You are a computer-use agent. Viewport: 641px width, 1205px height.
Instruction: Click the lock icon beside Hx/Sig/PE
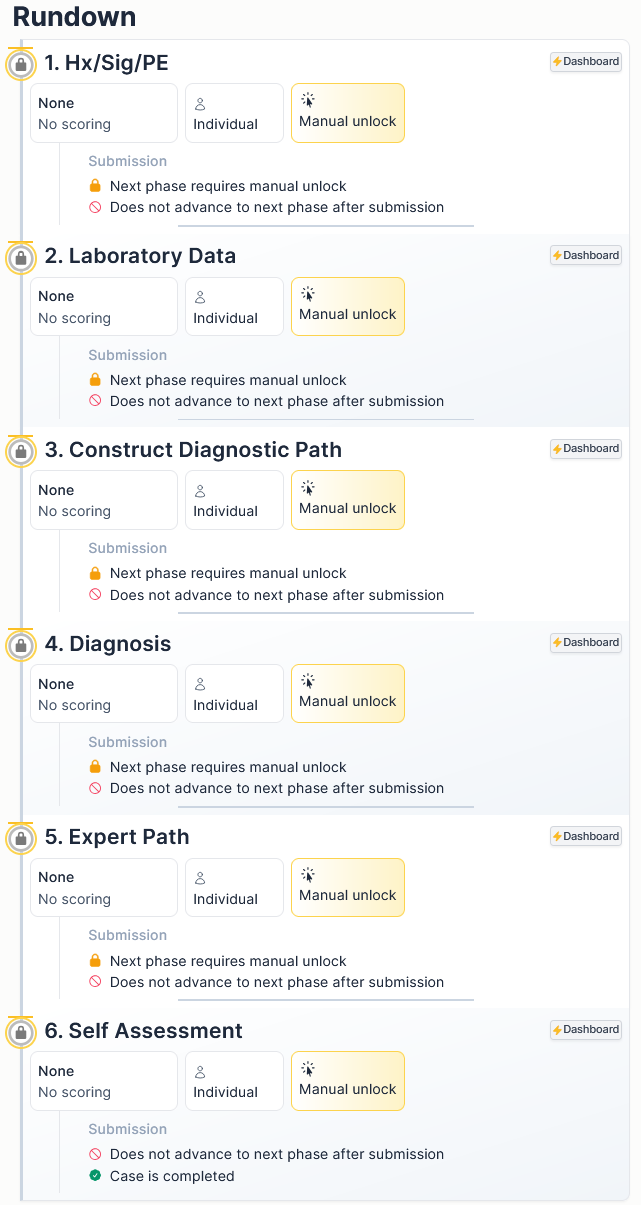point(21,65)
